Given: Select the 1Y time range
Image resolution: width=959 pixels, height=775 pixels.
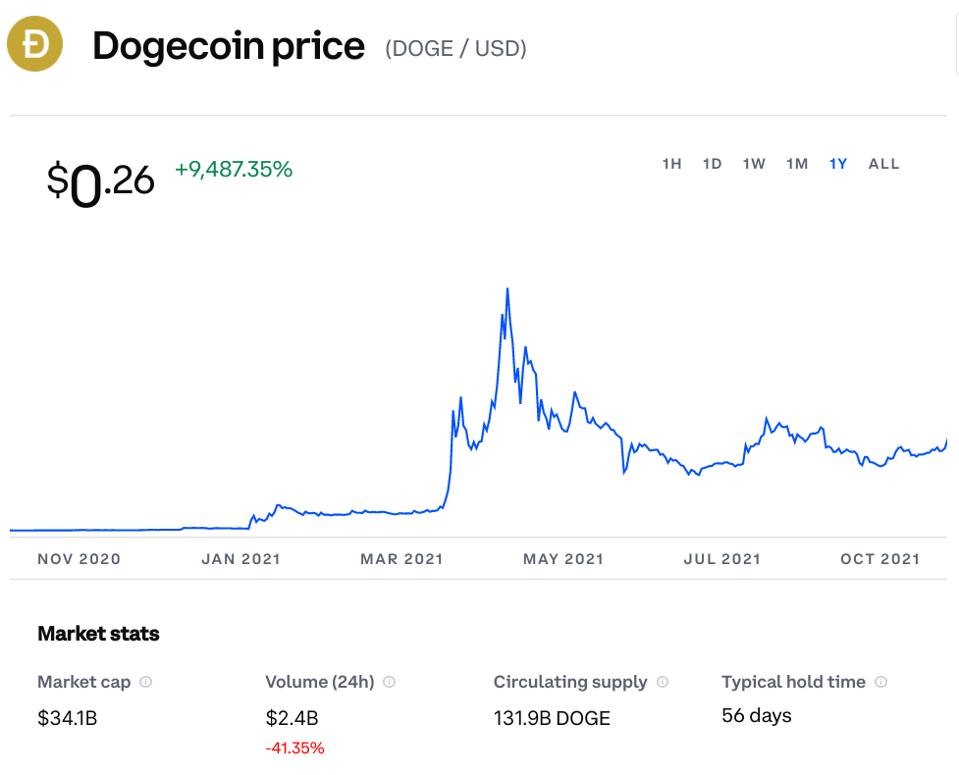Looking at the screenshot, I should 838,164.
